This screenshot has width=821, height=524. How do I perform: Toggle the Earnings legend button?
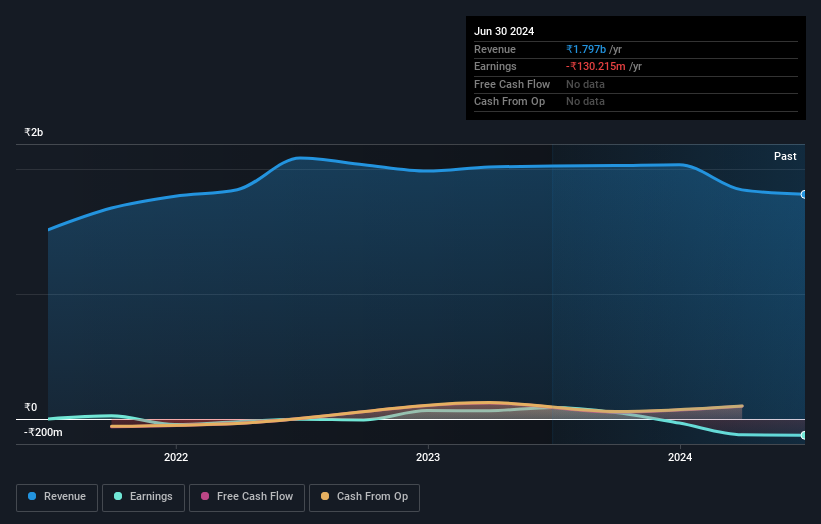click(143, 497)
